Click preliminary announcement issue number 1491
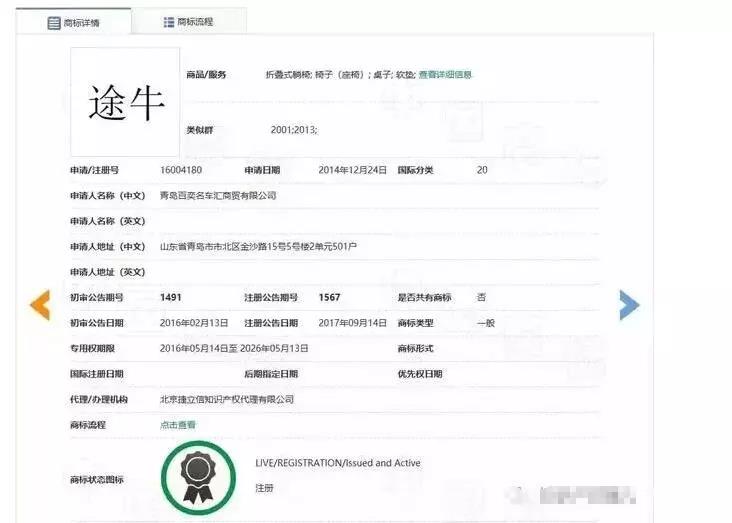This screenshot has height=523, width=732. [171, 298]
